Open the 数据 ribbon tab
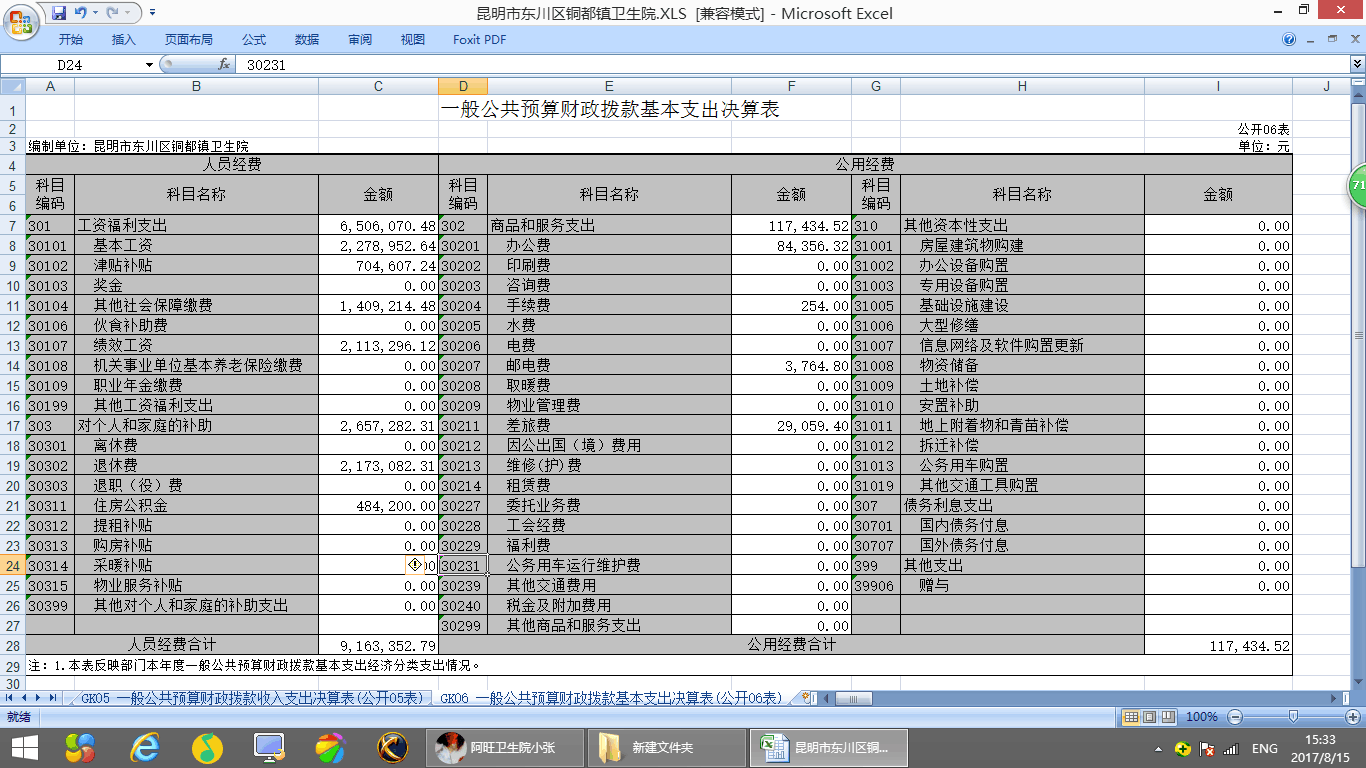This screenshot has height=768, width=1366. coord(307,40)
